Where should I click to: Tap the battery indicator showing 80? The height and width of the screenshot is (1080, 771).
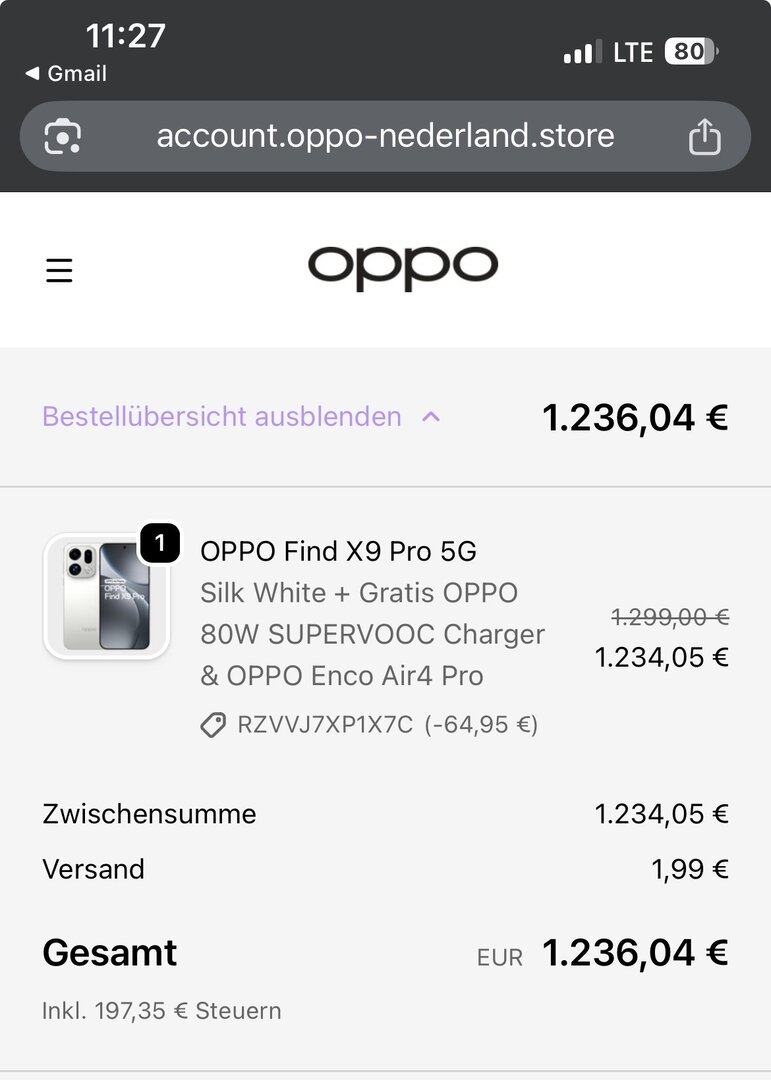(691, 52)
